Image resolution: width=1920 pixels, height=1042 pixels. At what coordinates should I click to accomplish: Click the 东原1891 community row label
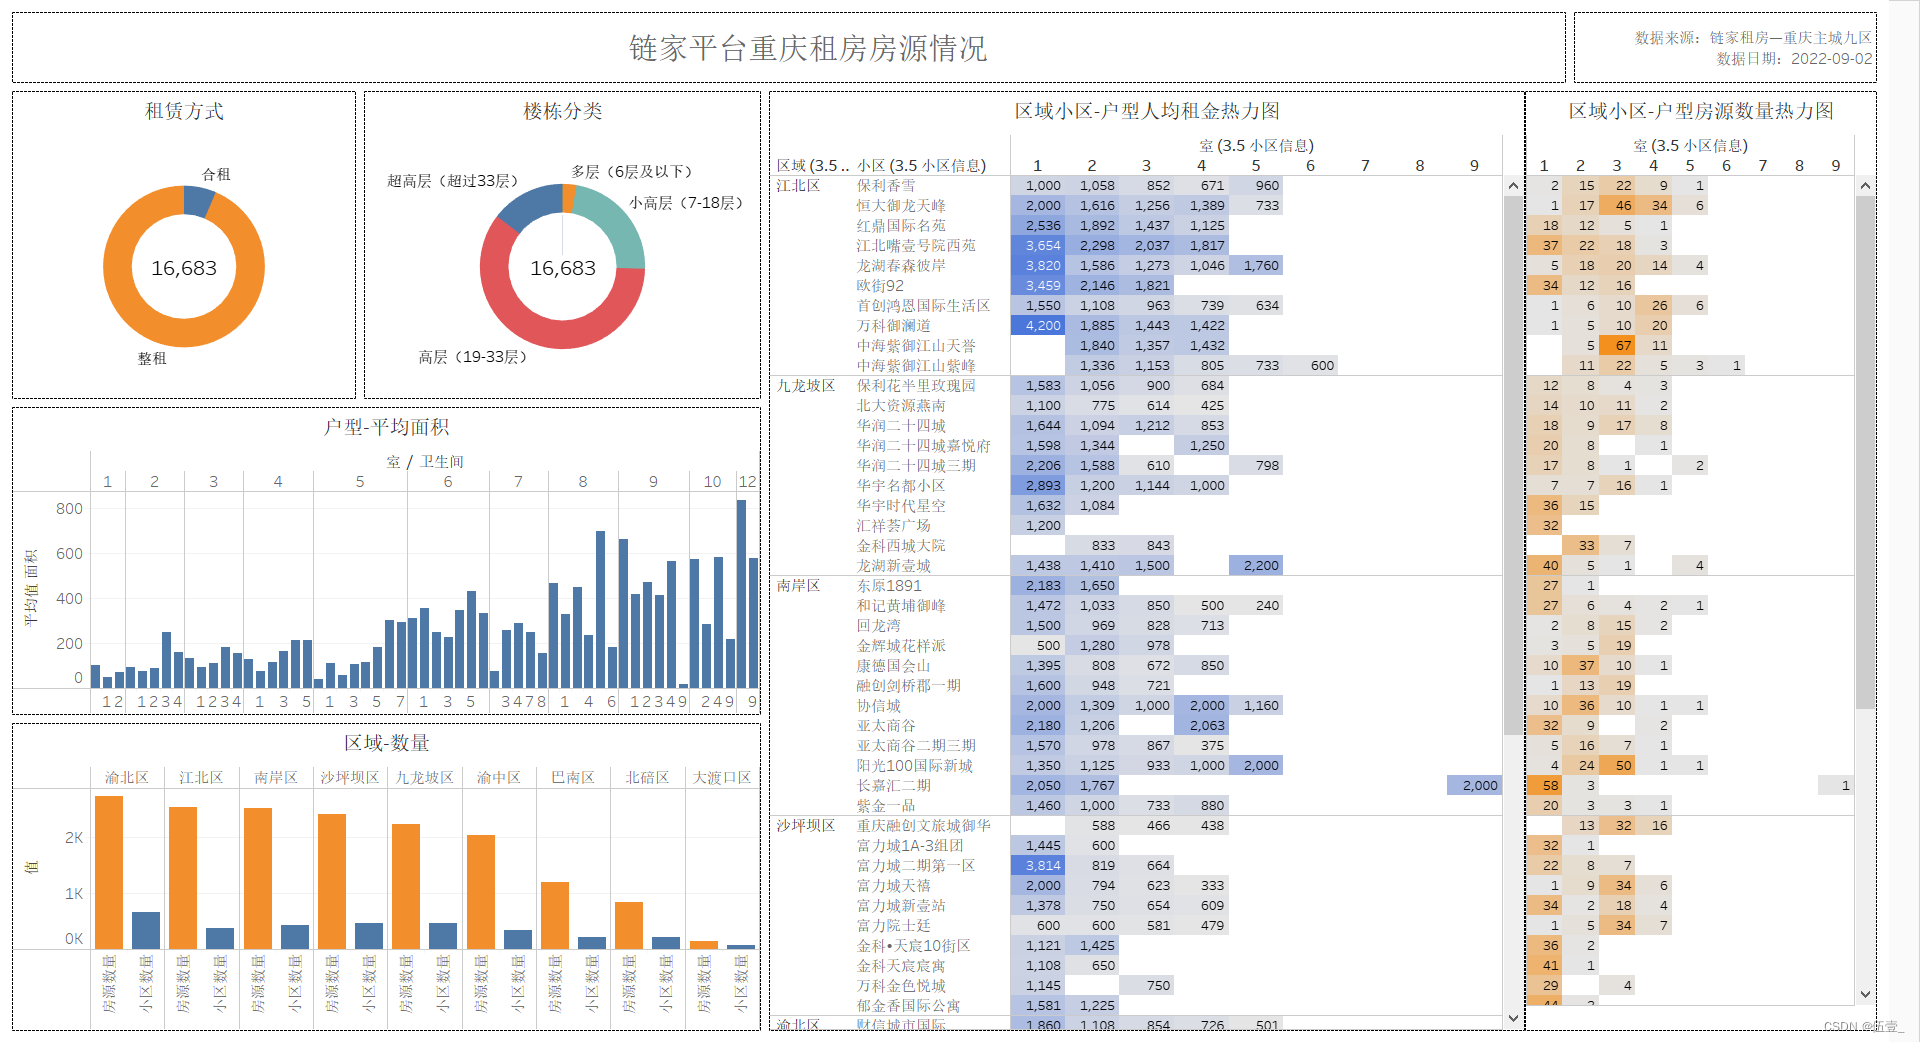(889, 586)
